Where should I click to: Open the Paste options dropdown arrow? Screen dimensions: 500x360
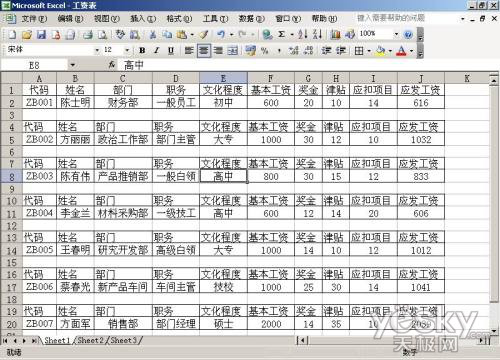click(192, 34)
